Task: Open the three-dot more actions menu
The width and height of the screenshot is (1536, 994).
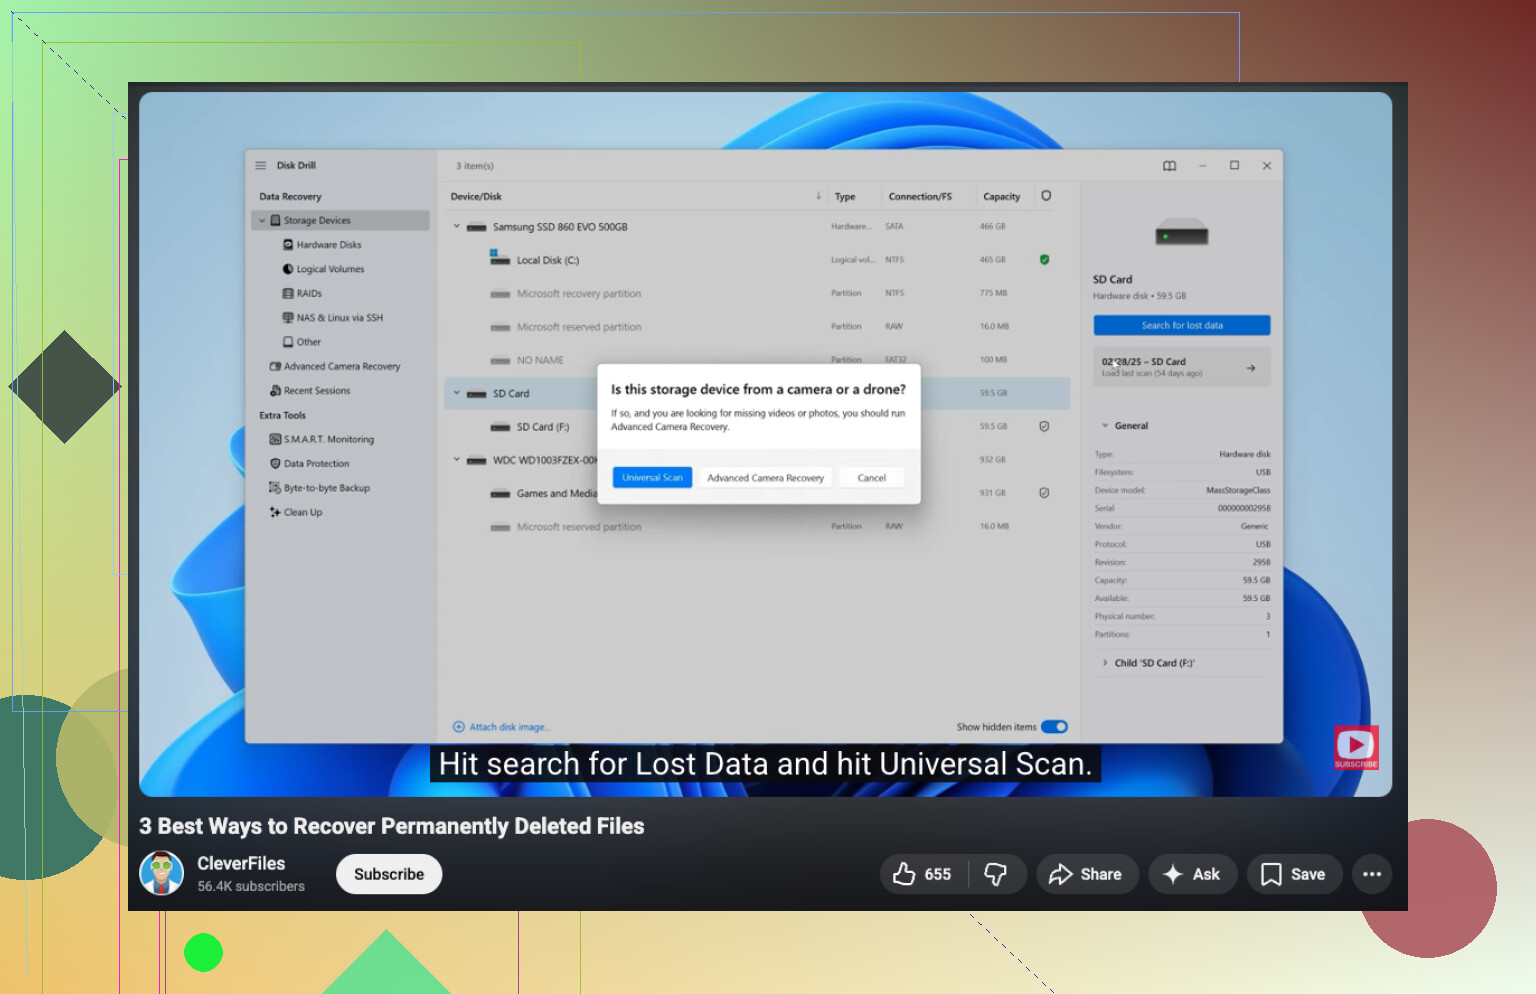Action: 1372,874
